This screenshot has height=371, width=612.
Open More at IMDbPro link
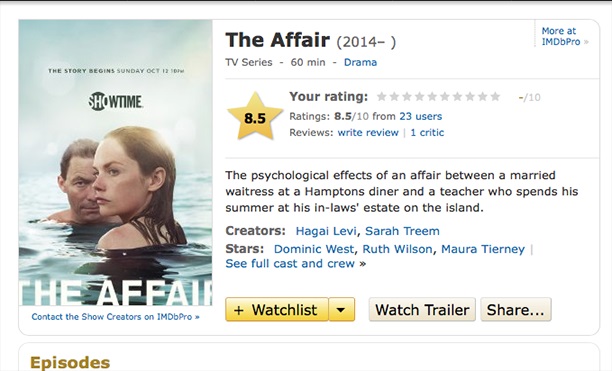(565, 36)
